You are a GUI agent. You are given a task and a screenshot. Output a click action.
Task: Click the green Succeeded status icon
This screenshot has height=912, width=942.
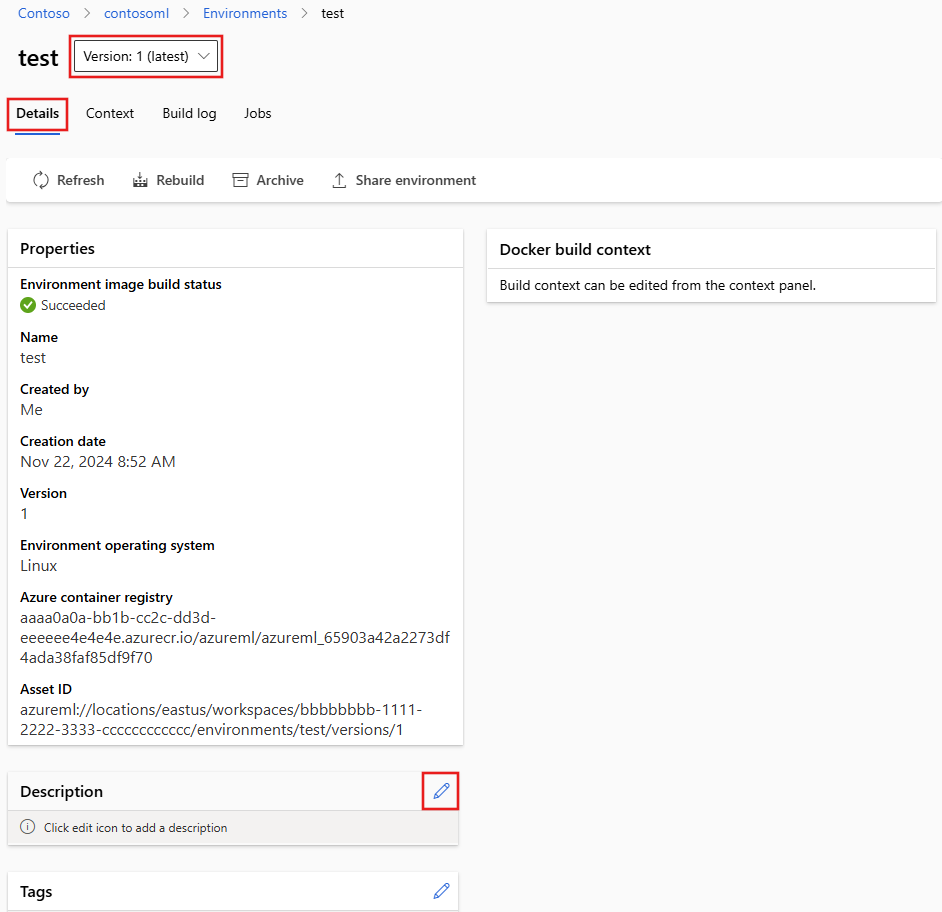[28, 305]
